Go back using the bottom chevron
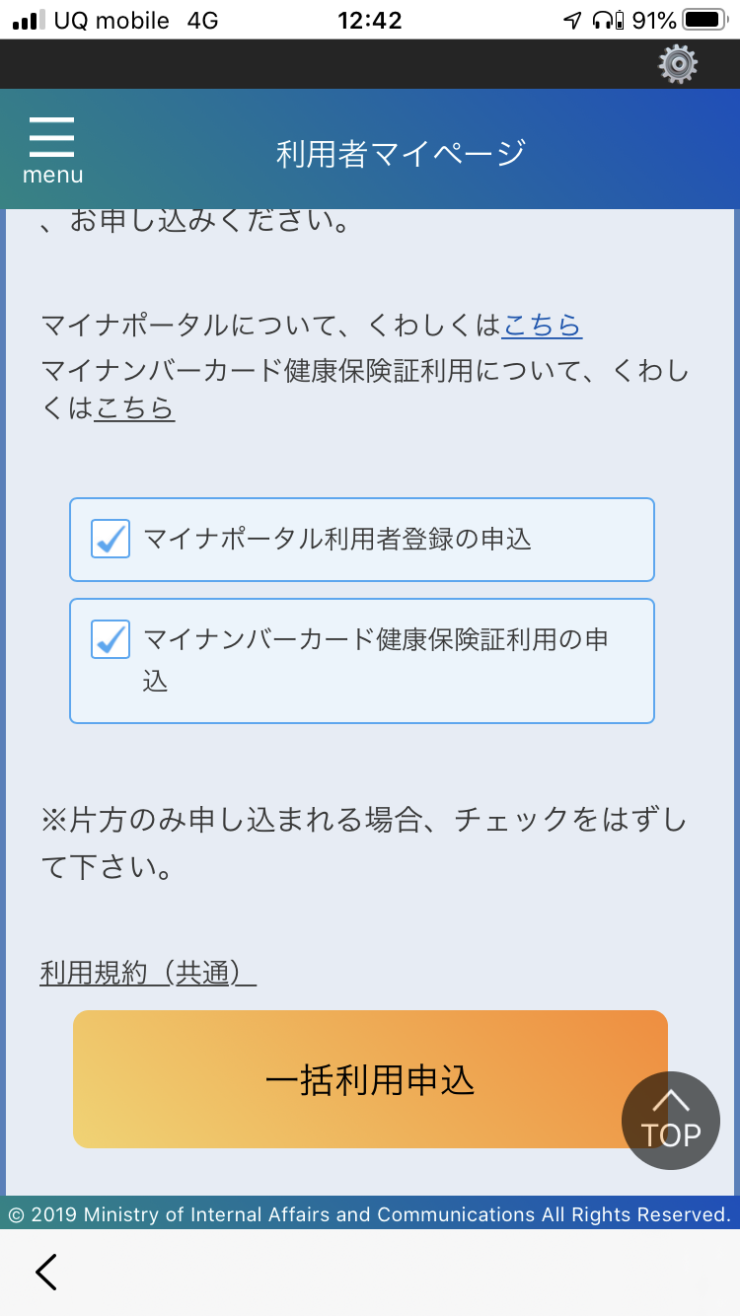Image resolution: width=740 pixels, height=1316 pixels. [x=46, y=1272]
